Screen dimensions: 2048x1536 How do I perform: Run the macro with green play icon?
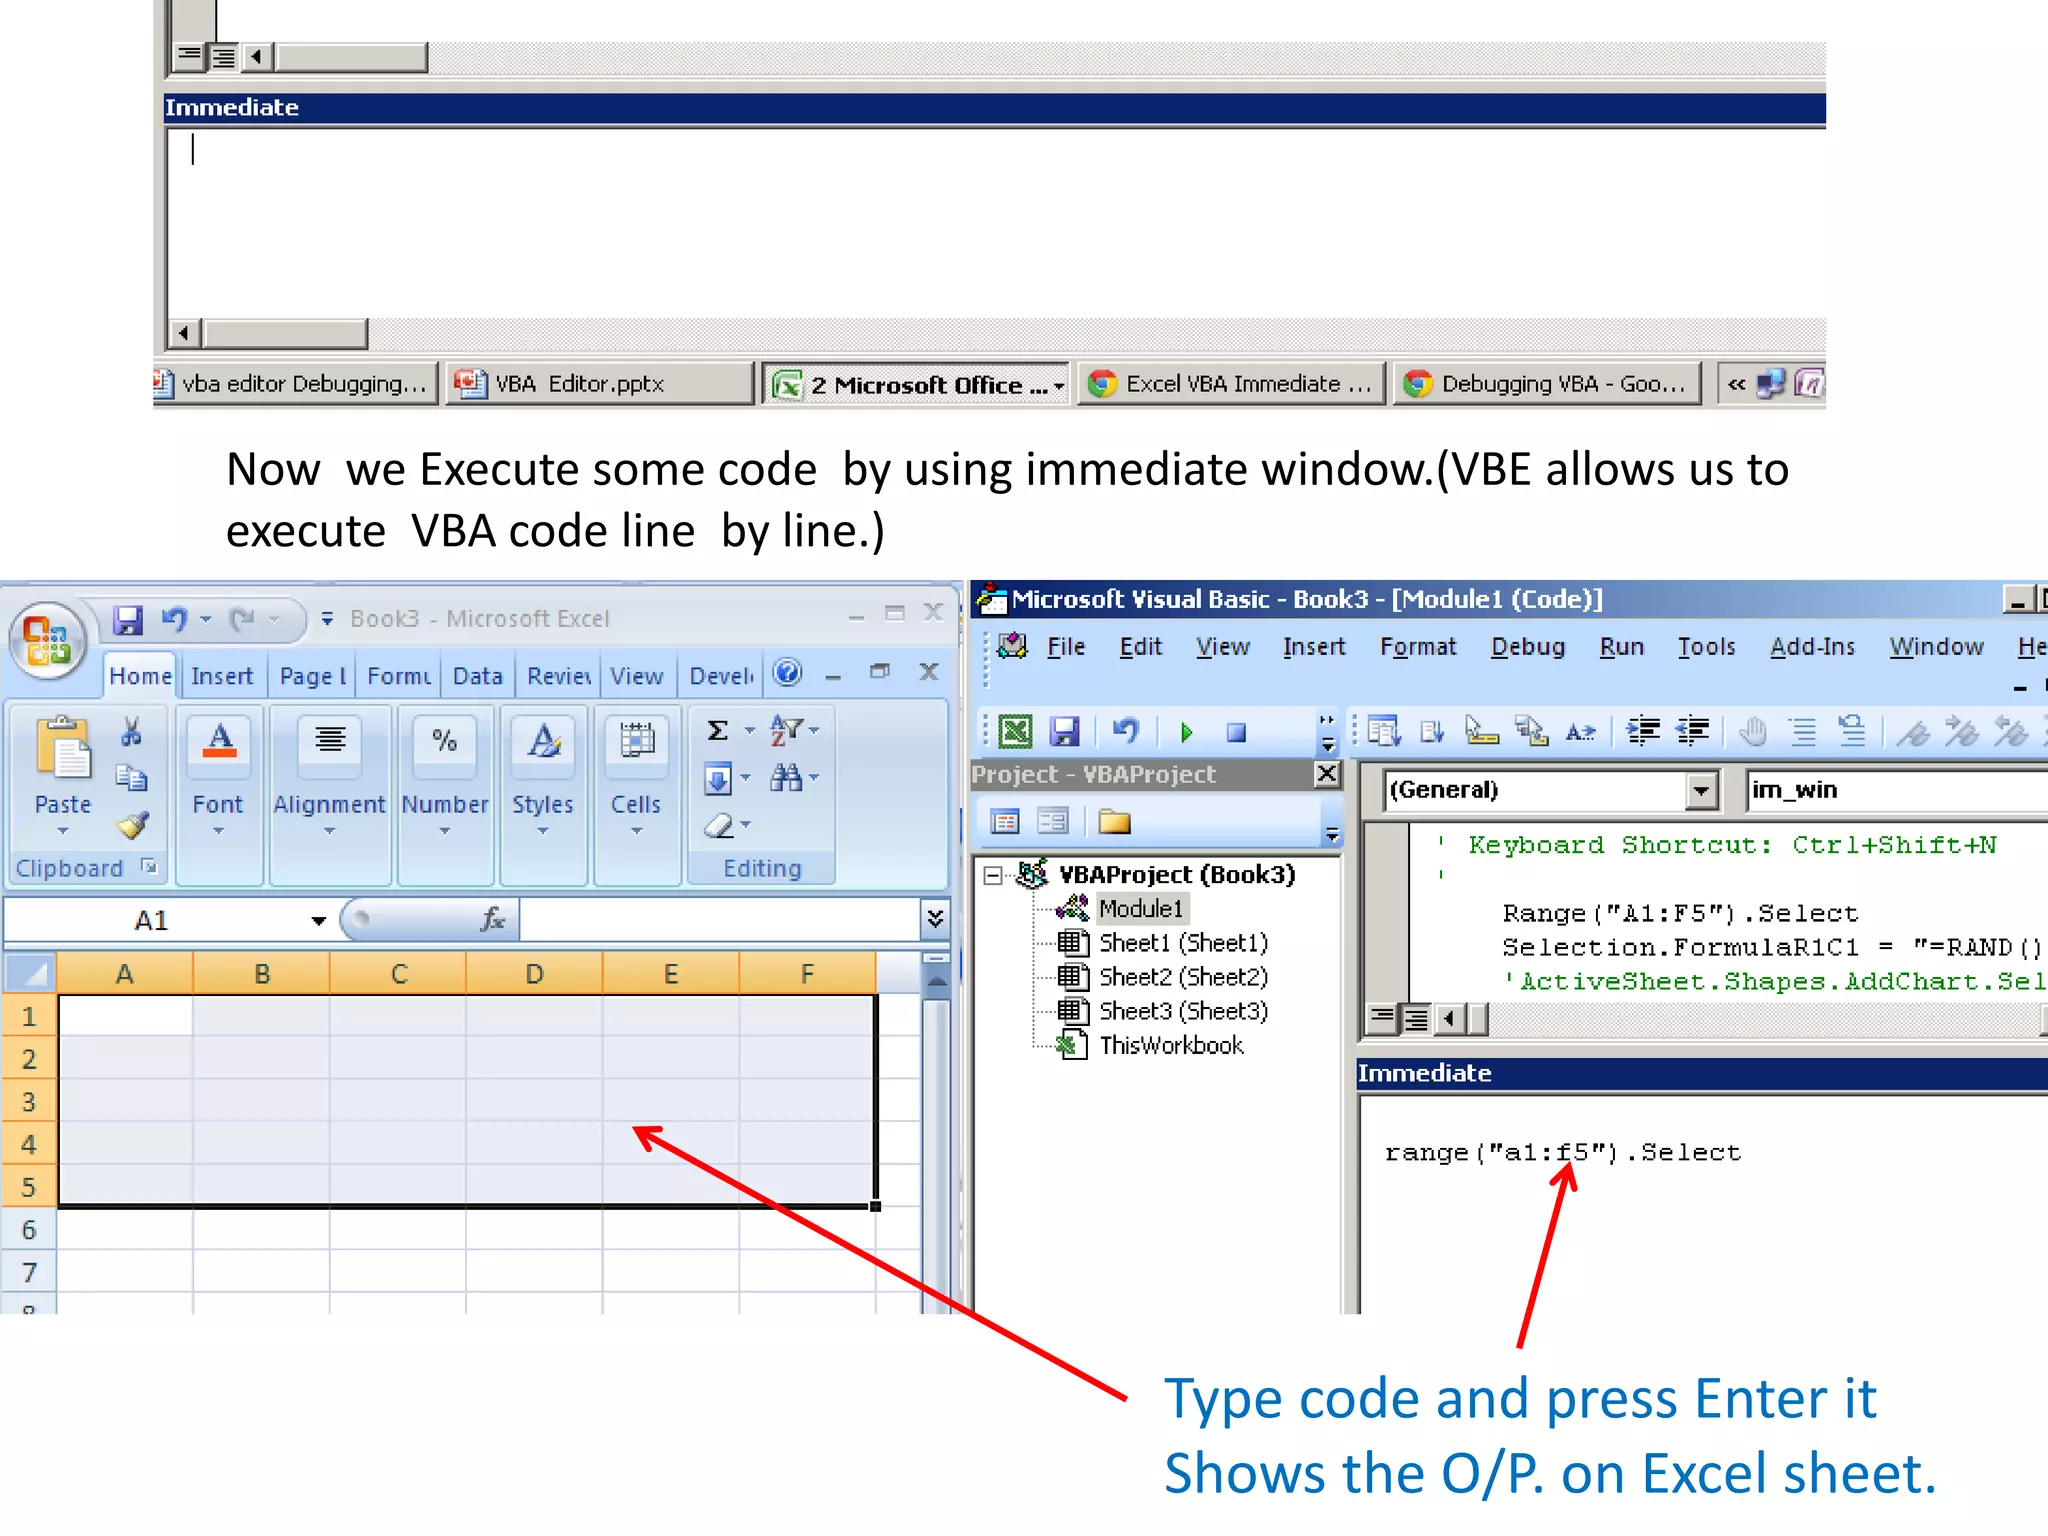click(1186, 733)
